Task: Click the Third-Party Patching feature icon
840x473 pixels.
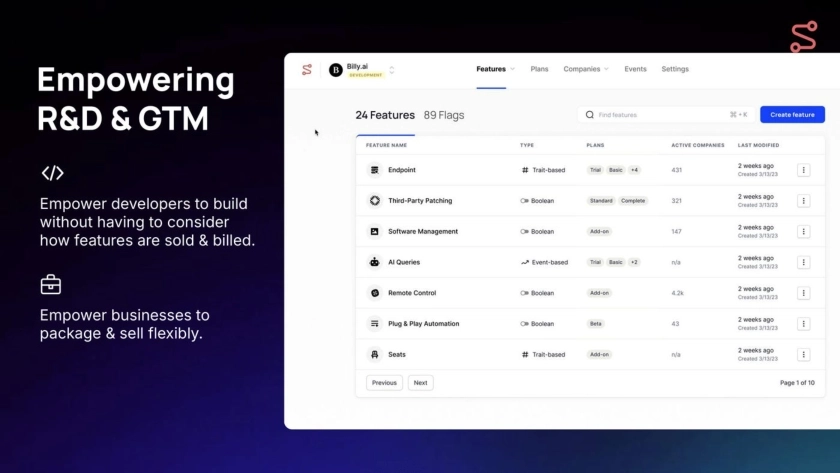Action: point(375,201)
